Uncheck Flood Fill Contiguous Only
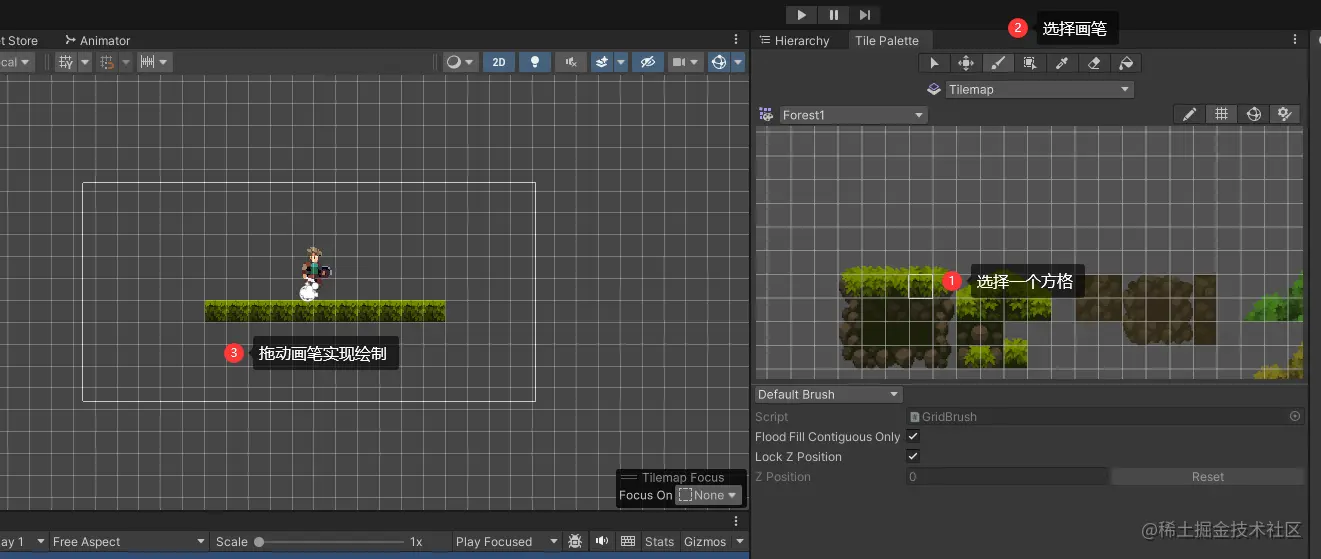Image resolution: width=1321 pixels, height=559 pixels. (x=913, y=437)
